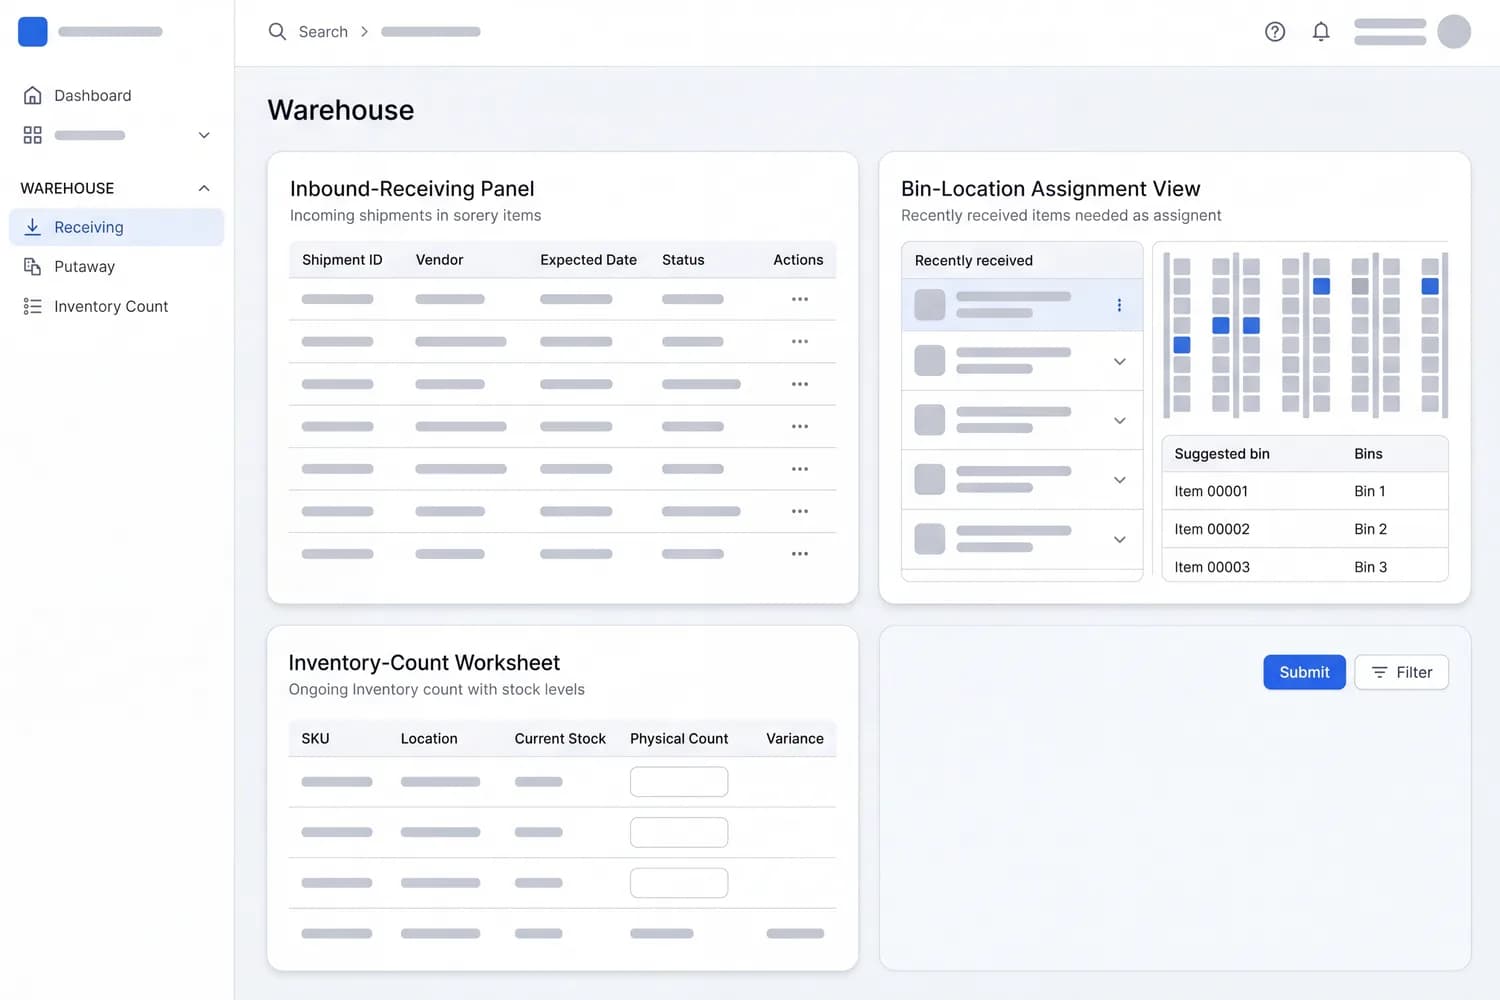The width and height of the screenshot is (1500, 1000).
Task: Open actions menu for first shipment row
Action: [x=800, y=299]
